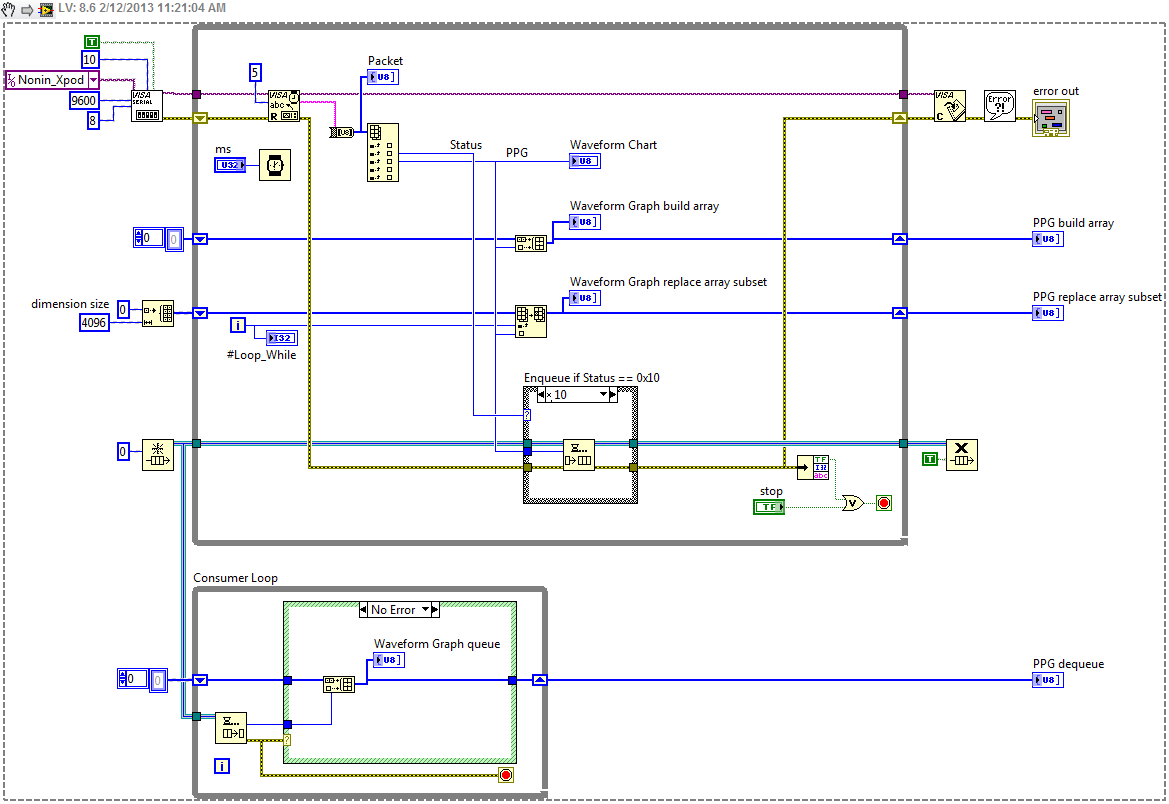Select the Simple Error Handler node
Image resolution: width=1169 pixels, height=804 pixels.
[x=1000, y=106]
